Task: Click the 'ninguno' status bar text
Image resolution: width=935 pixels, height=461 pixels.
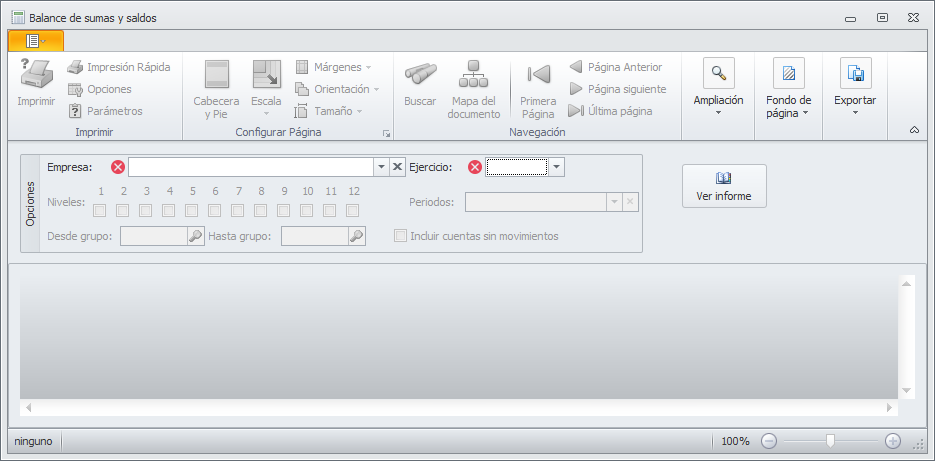Action: point(33,441)
